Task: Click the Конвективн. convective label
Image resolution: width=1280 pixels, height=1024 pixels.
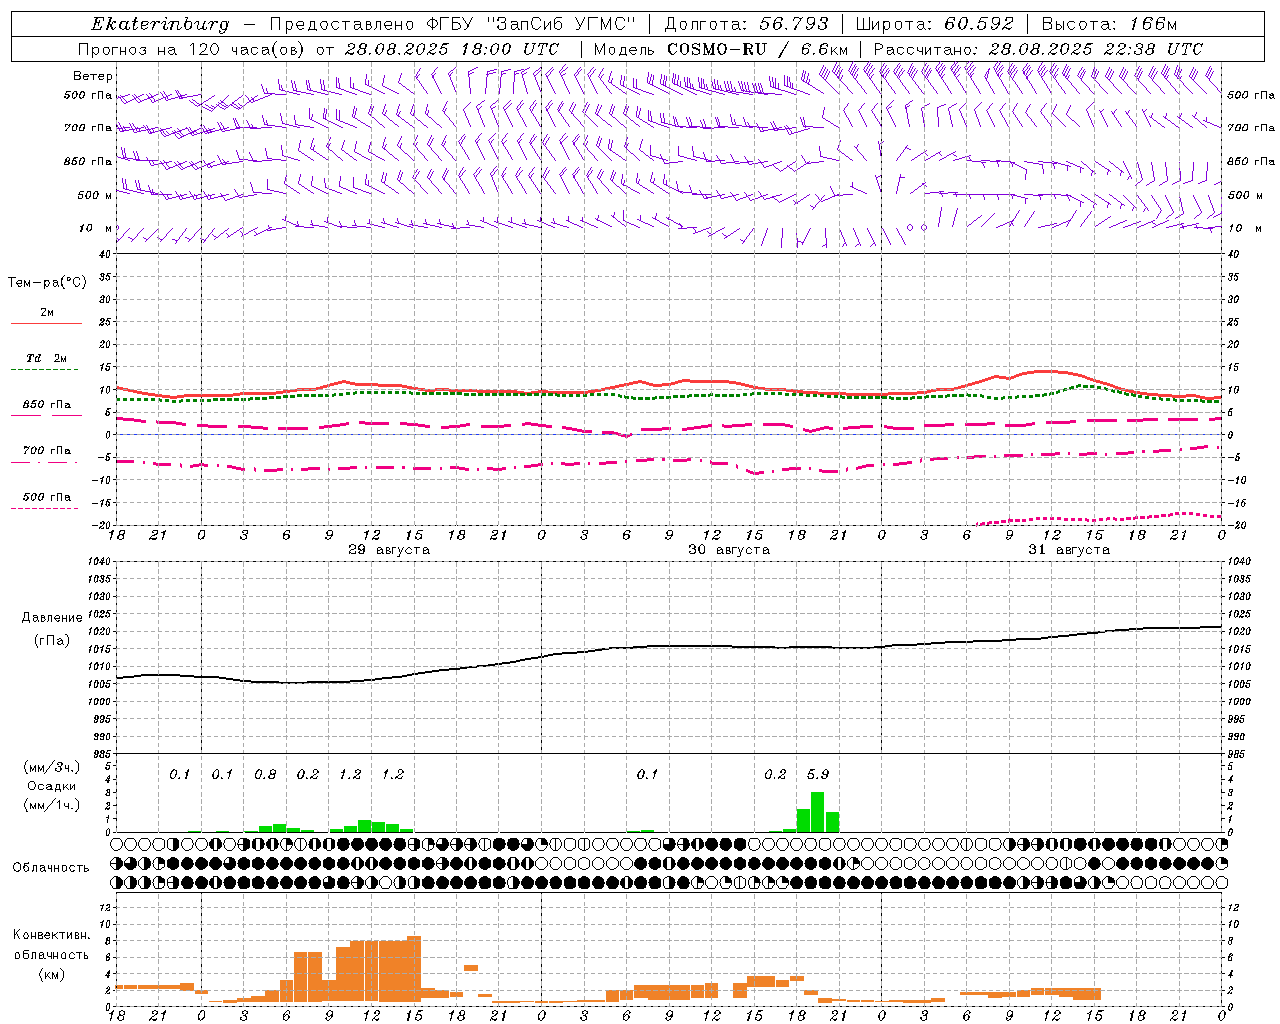Action: [51, 935]
